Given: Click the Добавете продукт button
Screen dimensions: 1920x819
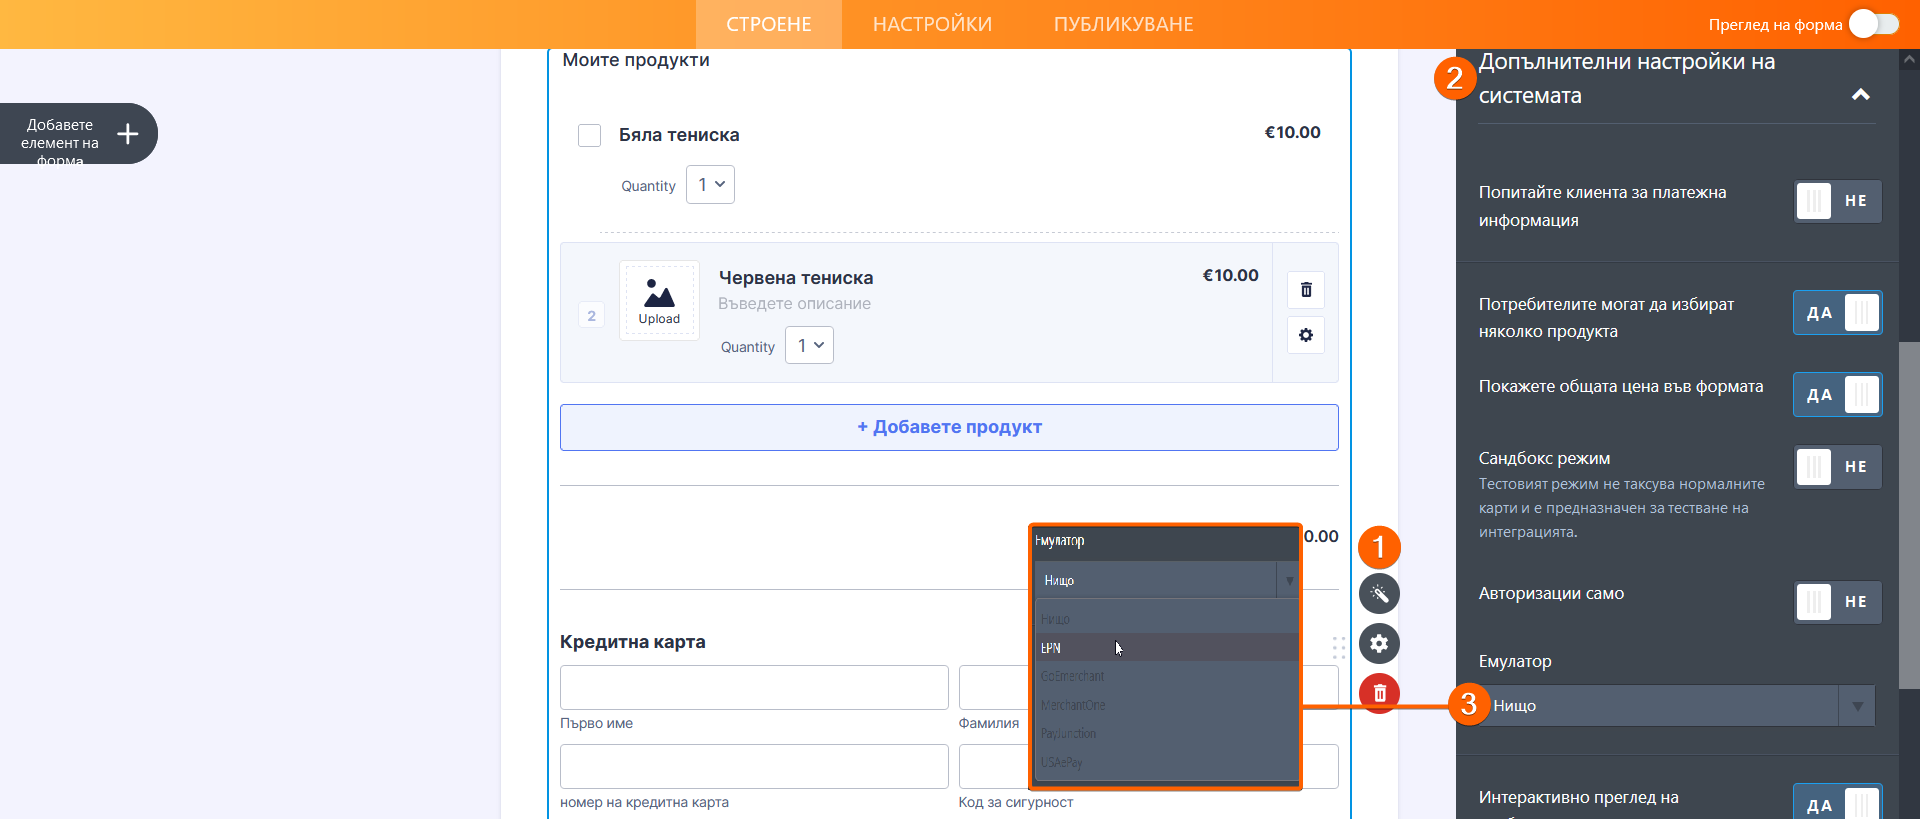Looking at the screenshot, I should 949,427.
